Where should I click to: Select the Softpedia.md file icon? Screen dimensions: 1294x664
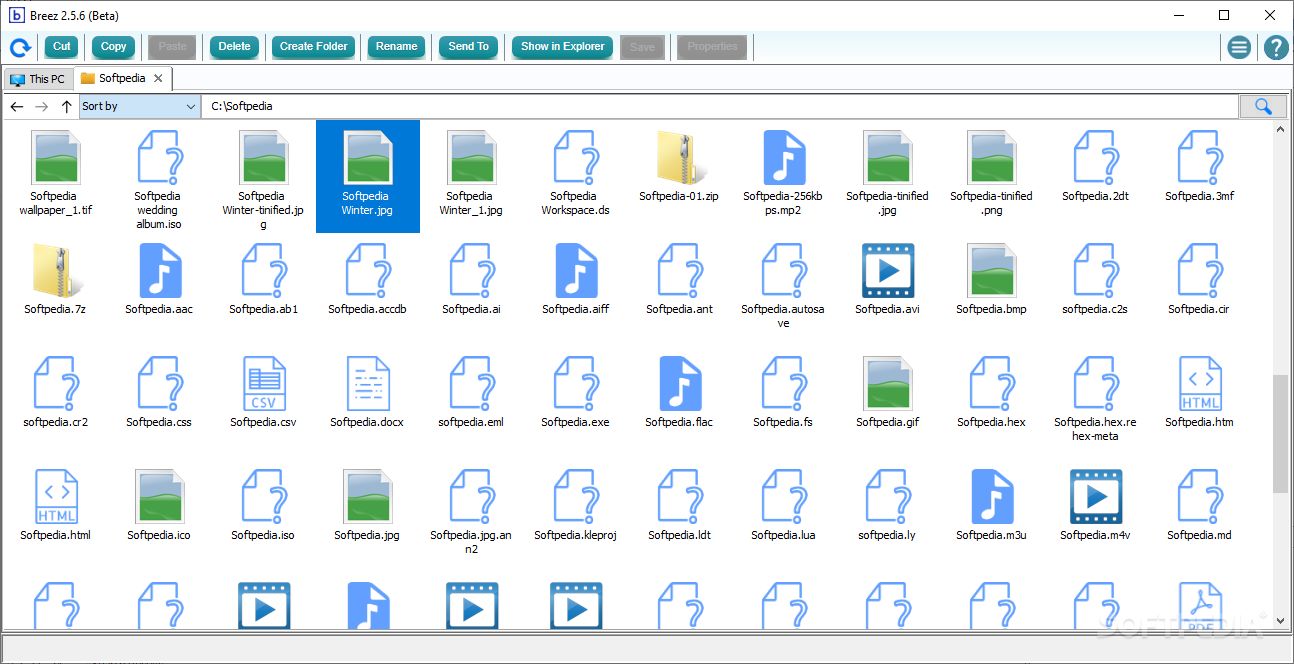click(x=1200, y=497)
